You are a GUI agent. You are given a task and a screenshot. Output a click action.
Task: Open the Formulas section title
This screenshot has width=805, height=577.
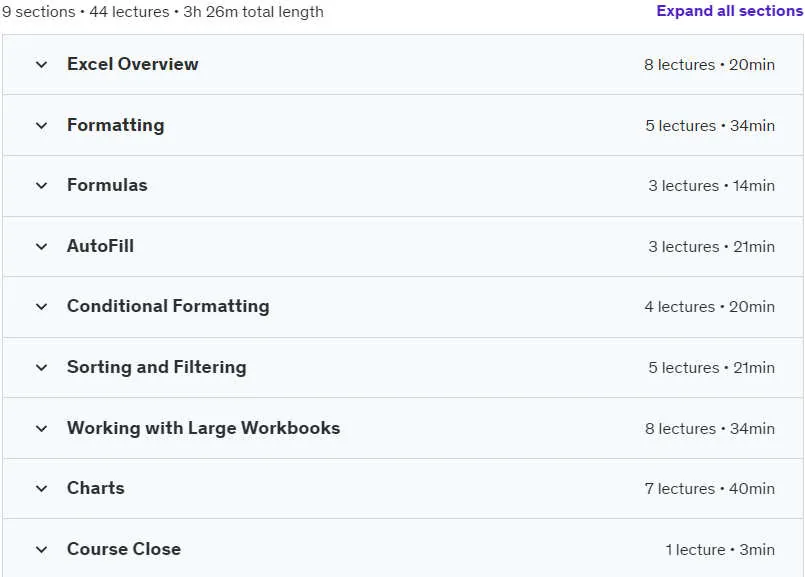(107, 185)
